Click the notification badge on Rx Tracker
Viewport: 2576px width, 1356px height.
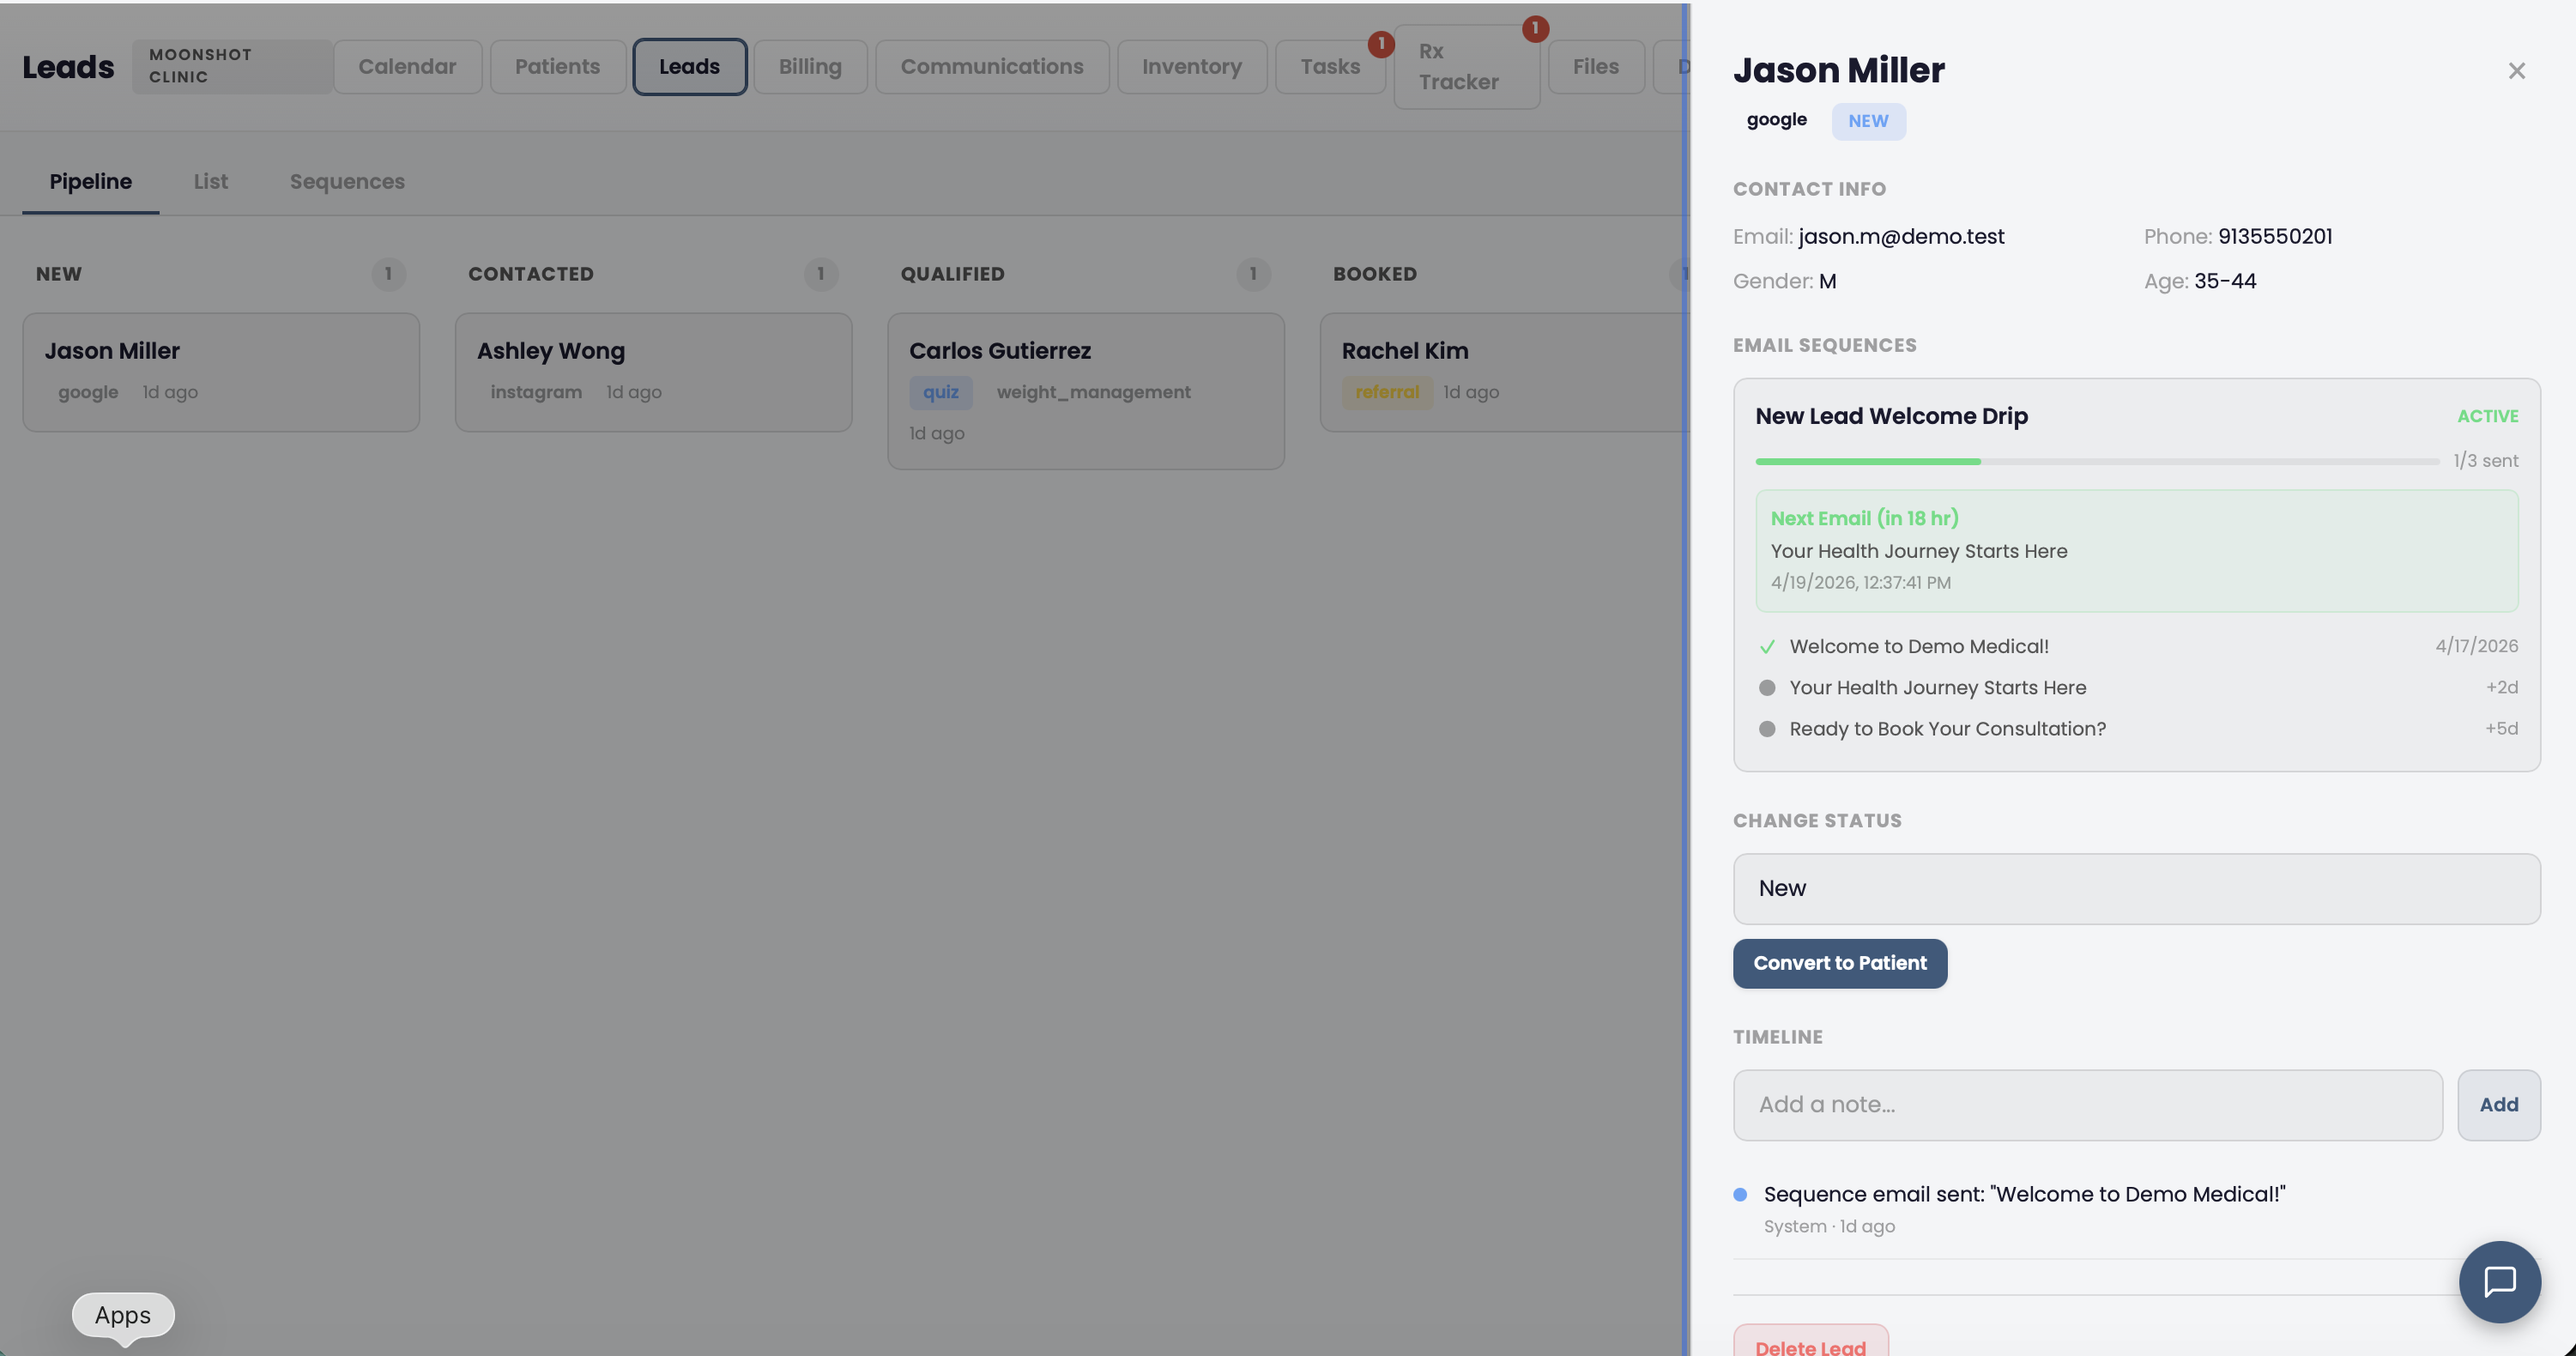click(x=1536, y=28)
